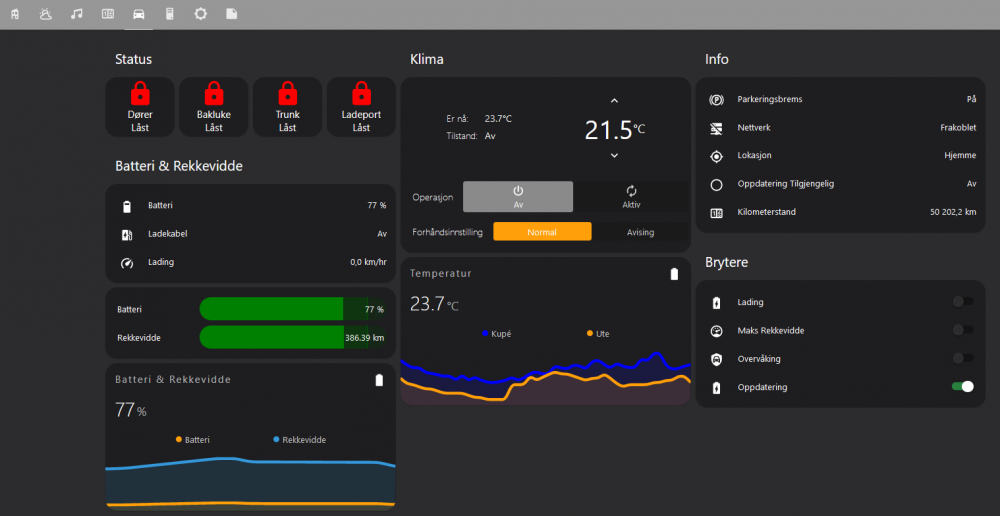
Task: Switch to the weather tab
Action: 45,14
